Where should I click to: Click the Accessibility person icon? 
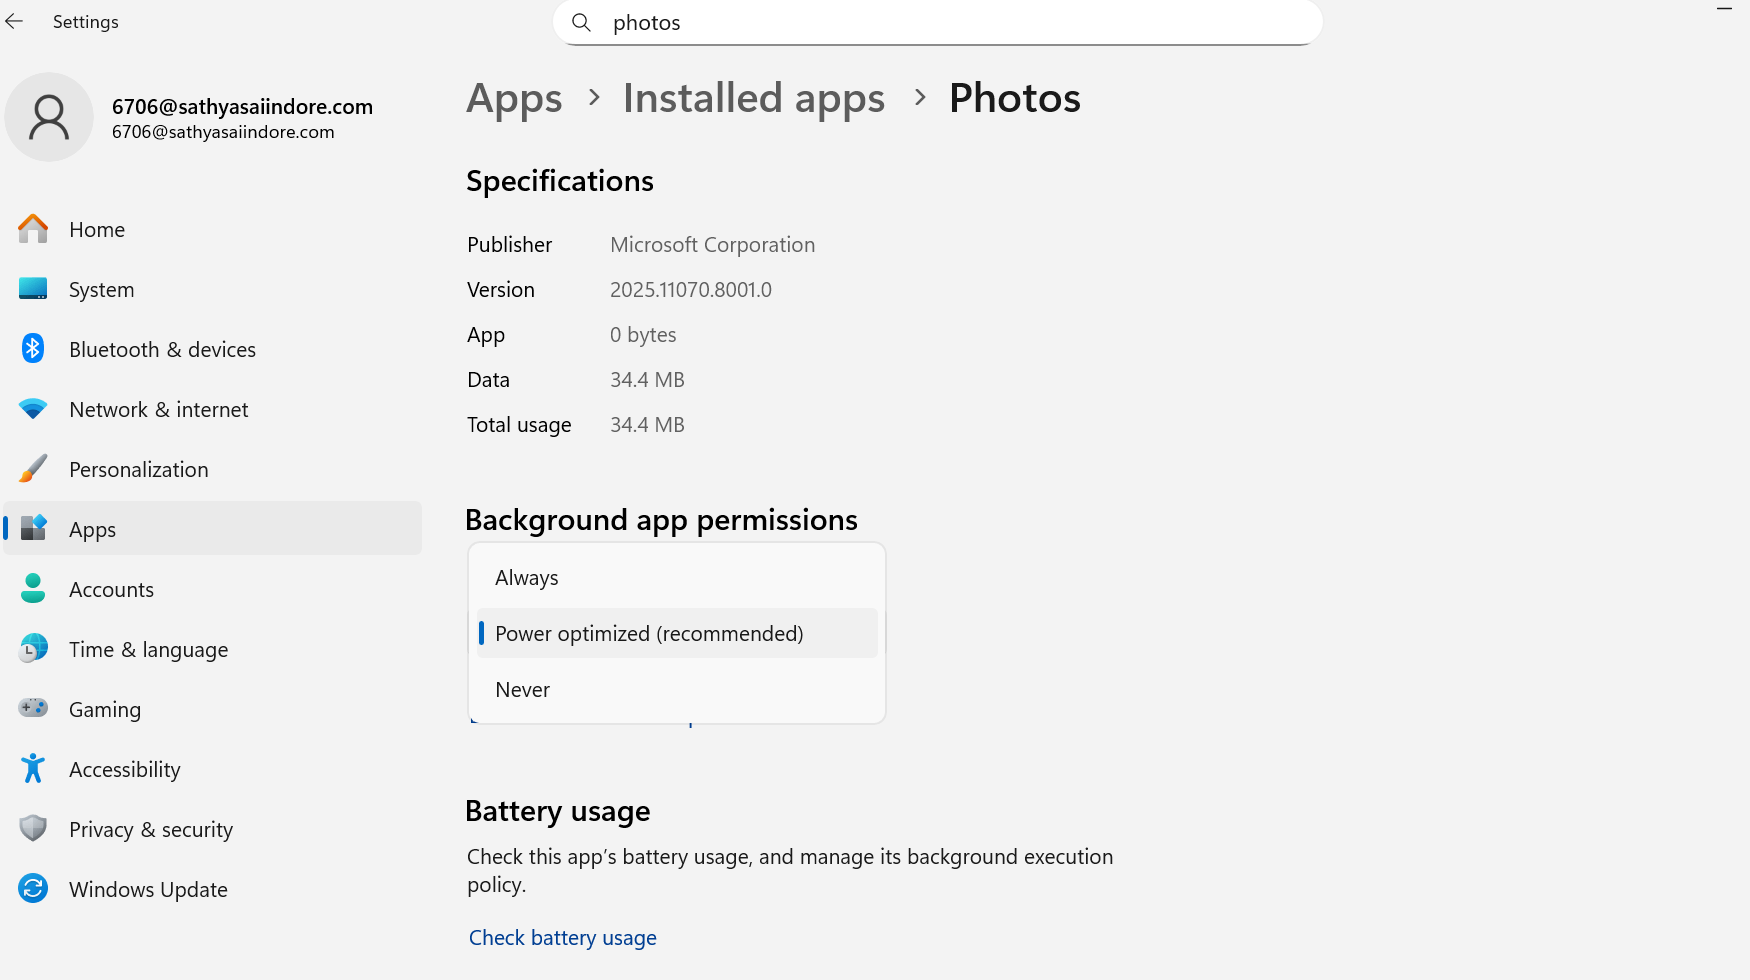point(33,769)
